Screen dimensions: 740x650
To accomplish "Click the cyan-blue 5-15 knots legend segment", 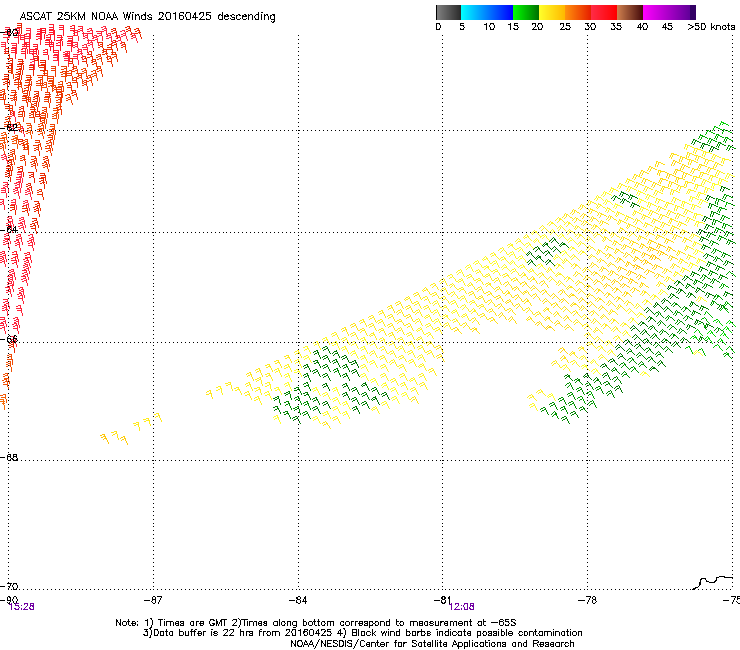I will [487, 12].
